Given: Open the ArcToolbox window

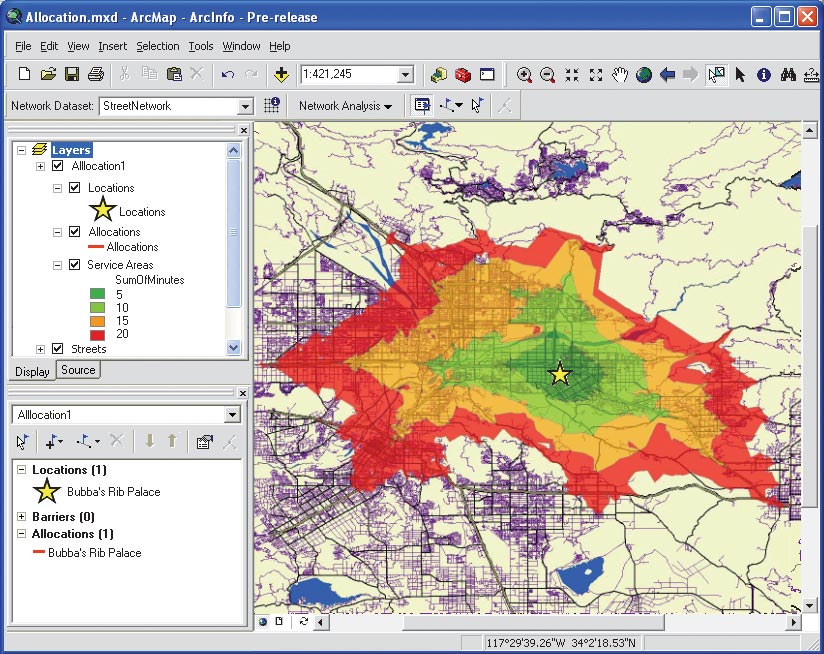Looking at the screenshot, I should [x=462, y=74].
